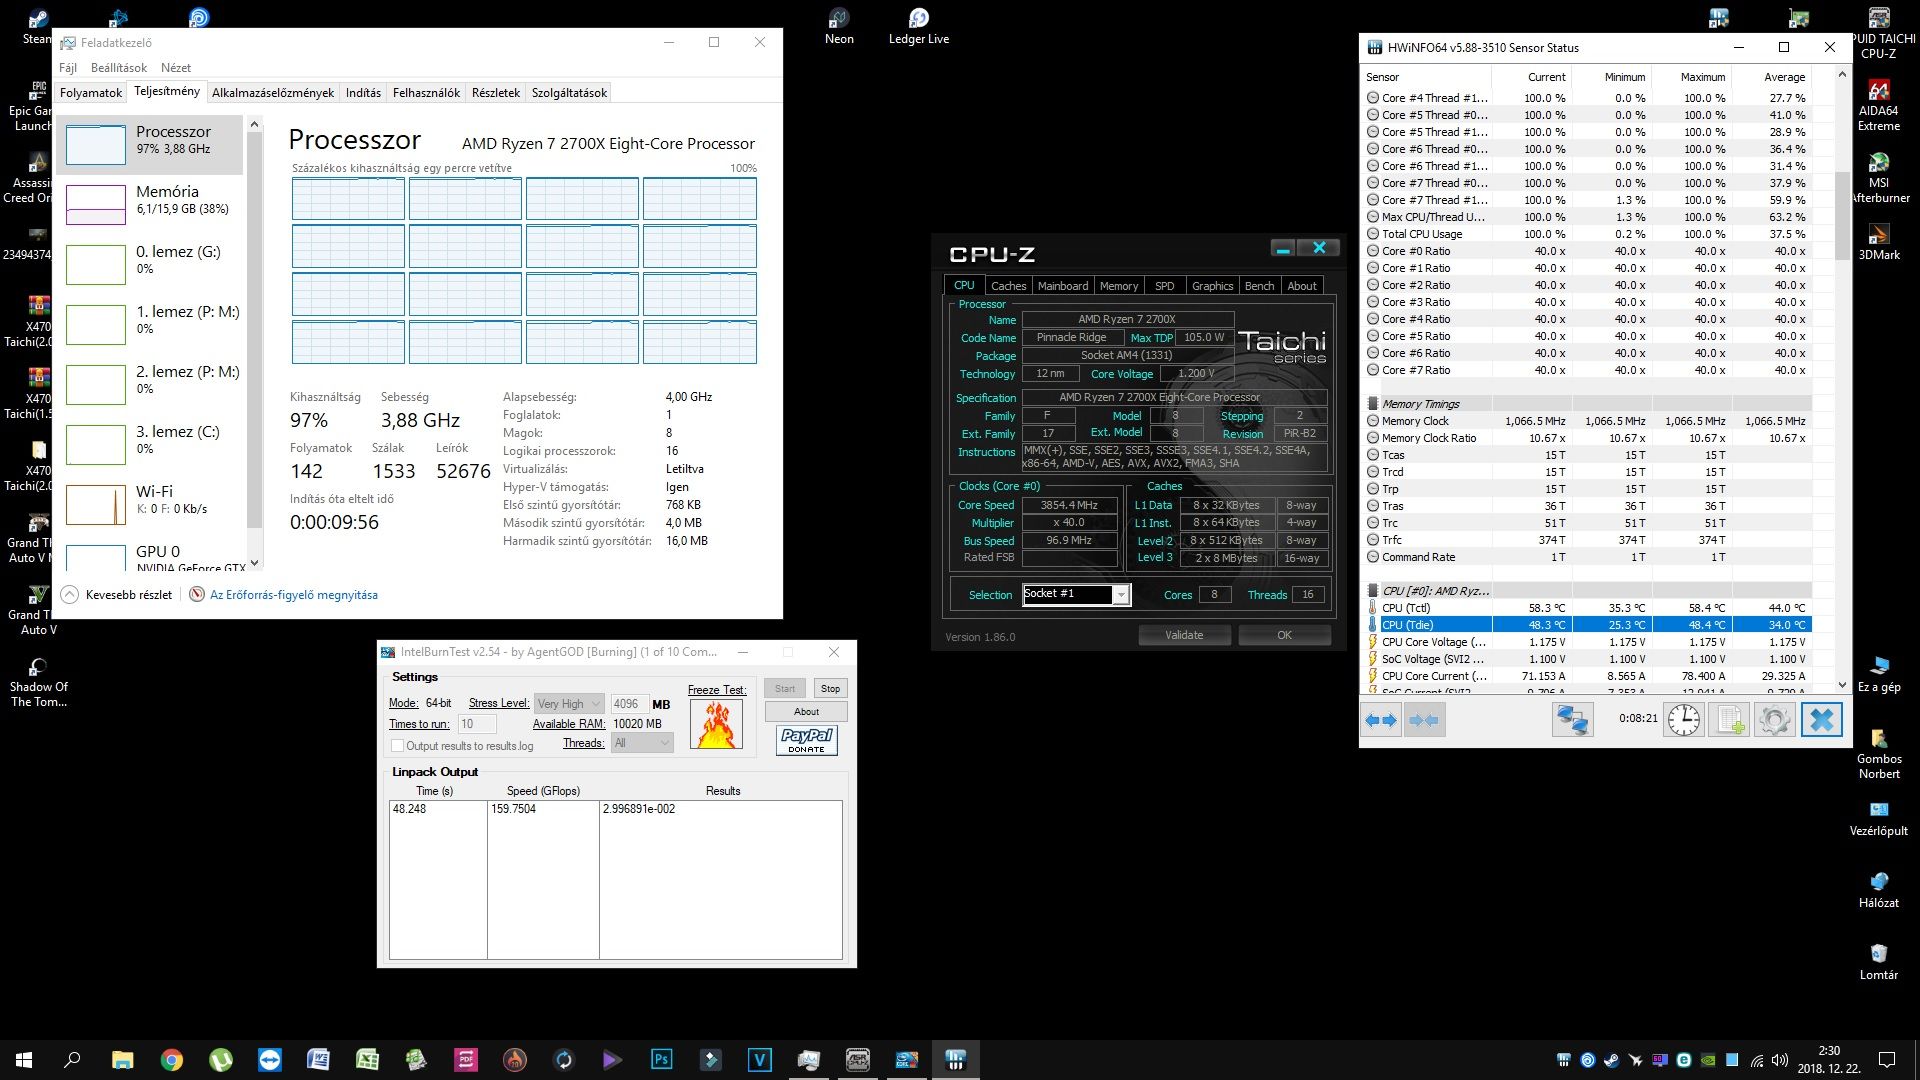This screenshot has width=1920, height=1080.
Task: Click Total CPU Usage row in HWiNFO
Action: pos(1588,234)
